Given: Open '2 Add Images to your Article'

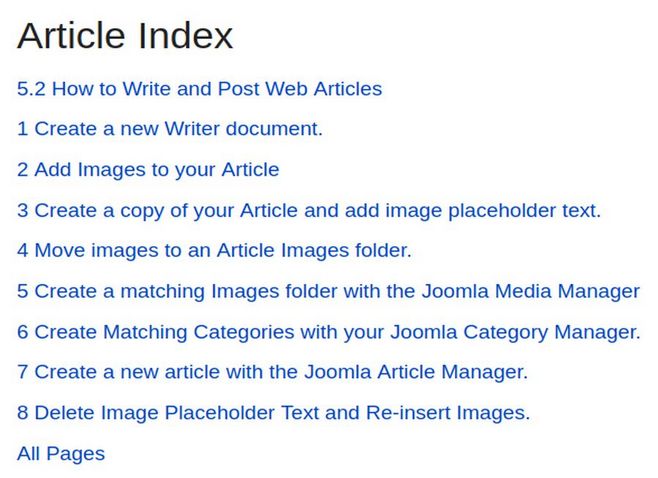Looking at the screenshot, I should (148, 170).
